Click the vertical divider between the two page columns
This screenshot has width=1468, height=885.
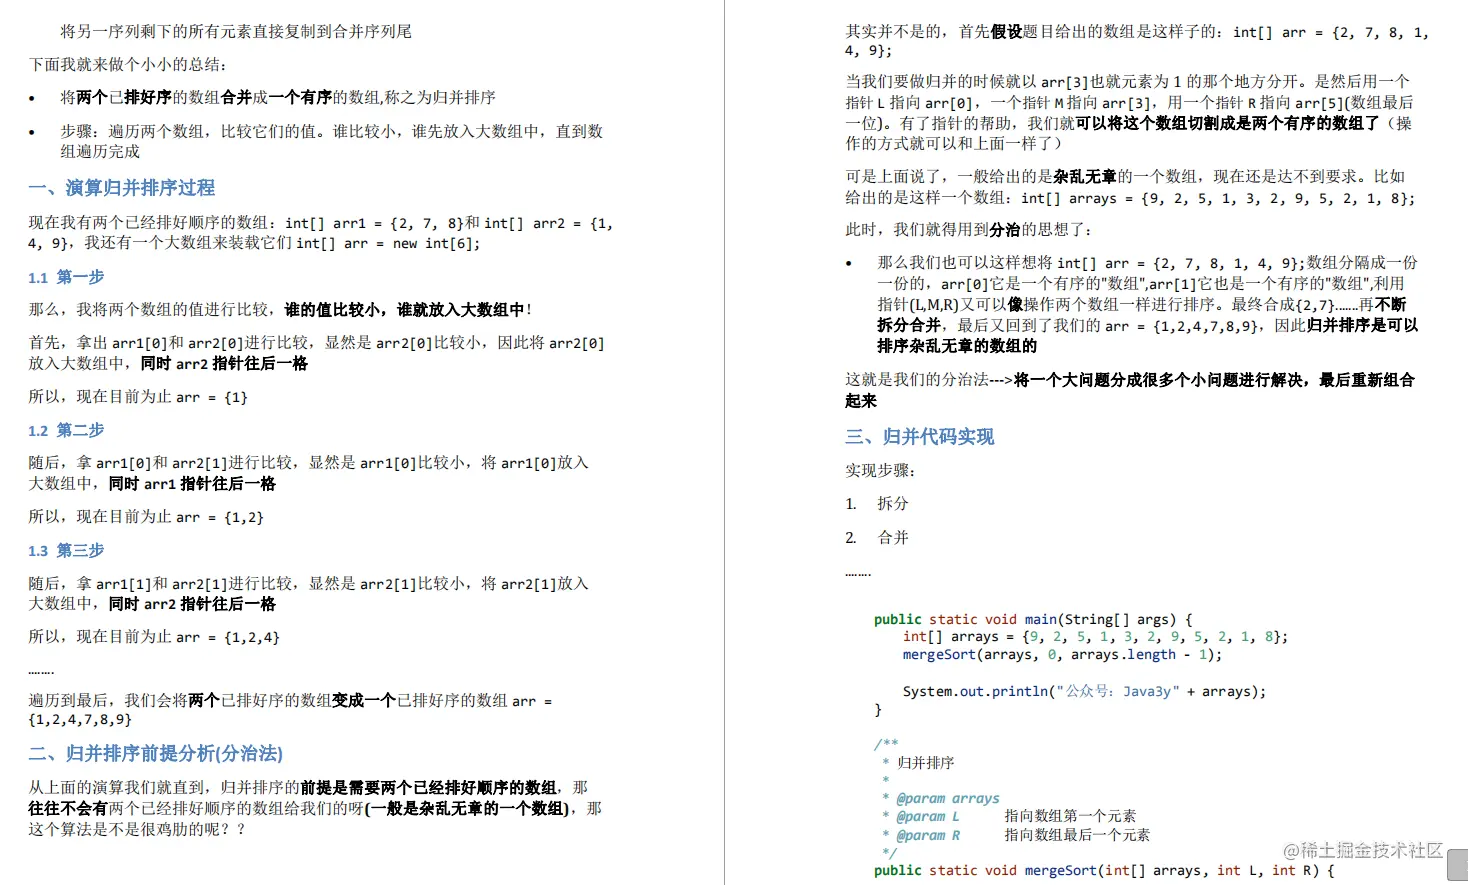pyautogui.click(x=724, y=440)
